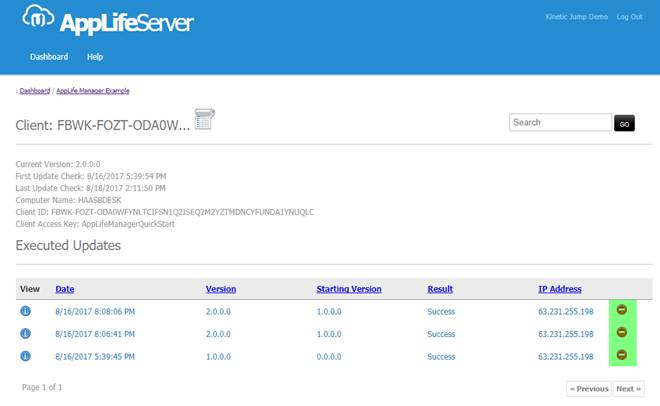Screen dimensions: 660x406
Task: Click the Page 1 of 1 indicator
Action: click(42, 387)
